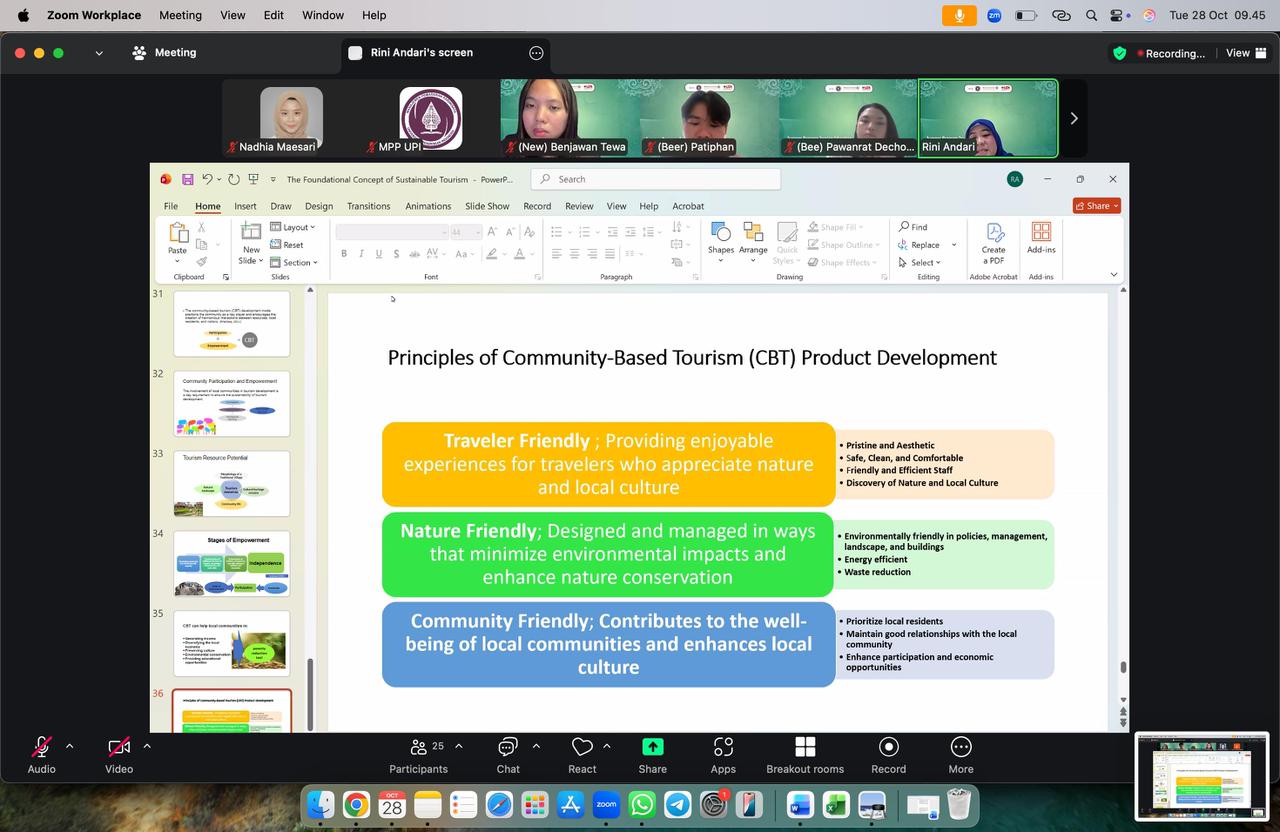Open the Meeting menu in macOS menu bar
This screenshot has height=832, width=1280.
(180, 15)
